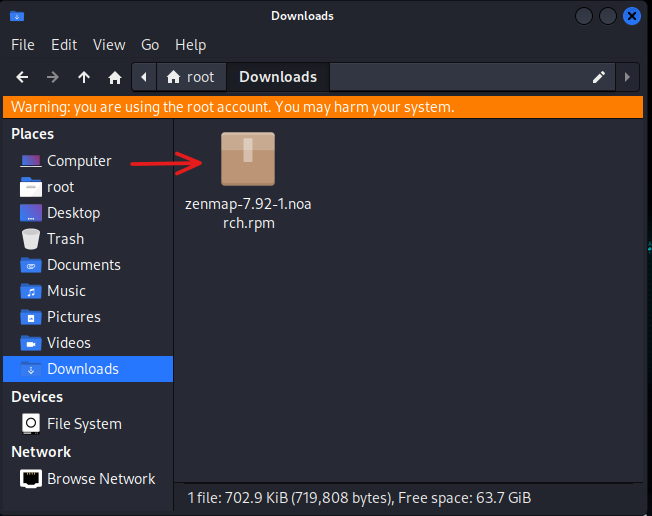
Task: Open Documents in the sidebar
Action: coord(88,265)
